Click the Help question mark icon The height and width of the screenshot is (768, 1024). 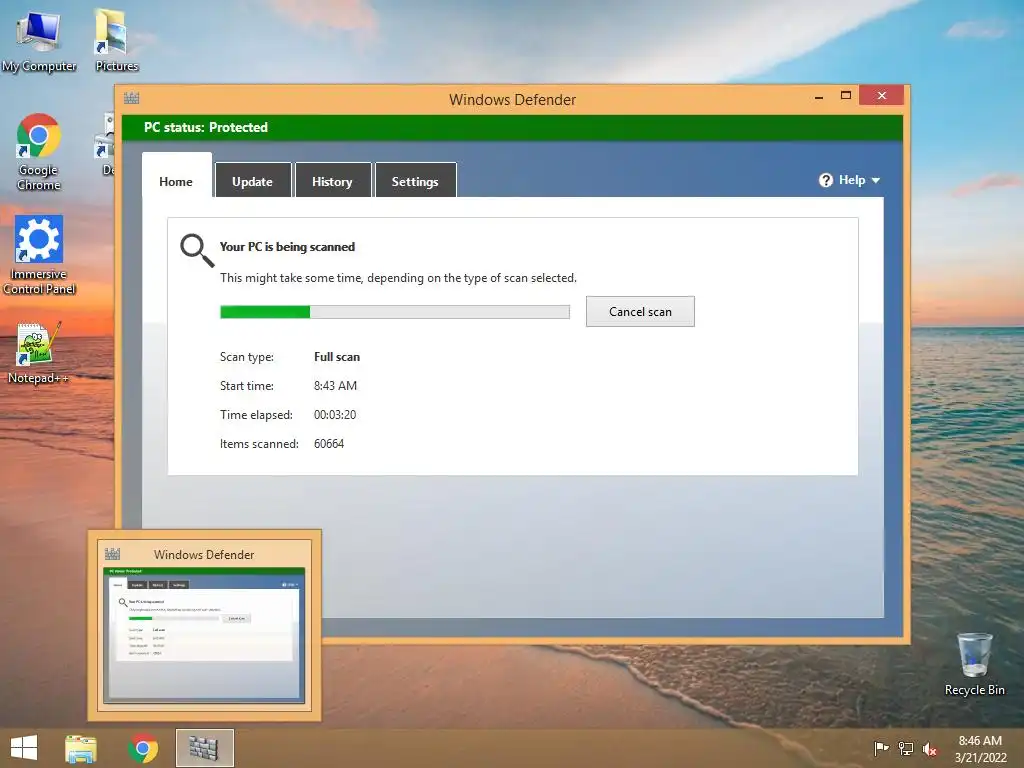coord(826,180)
